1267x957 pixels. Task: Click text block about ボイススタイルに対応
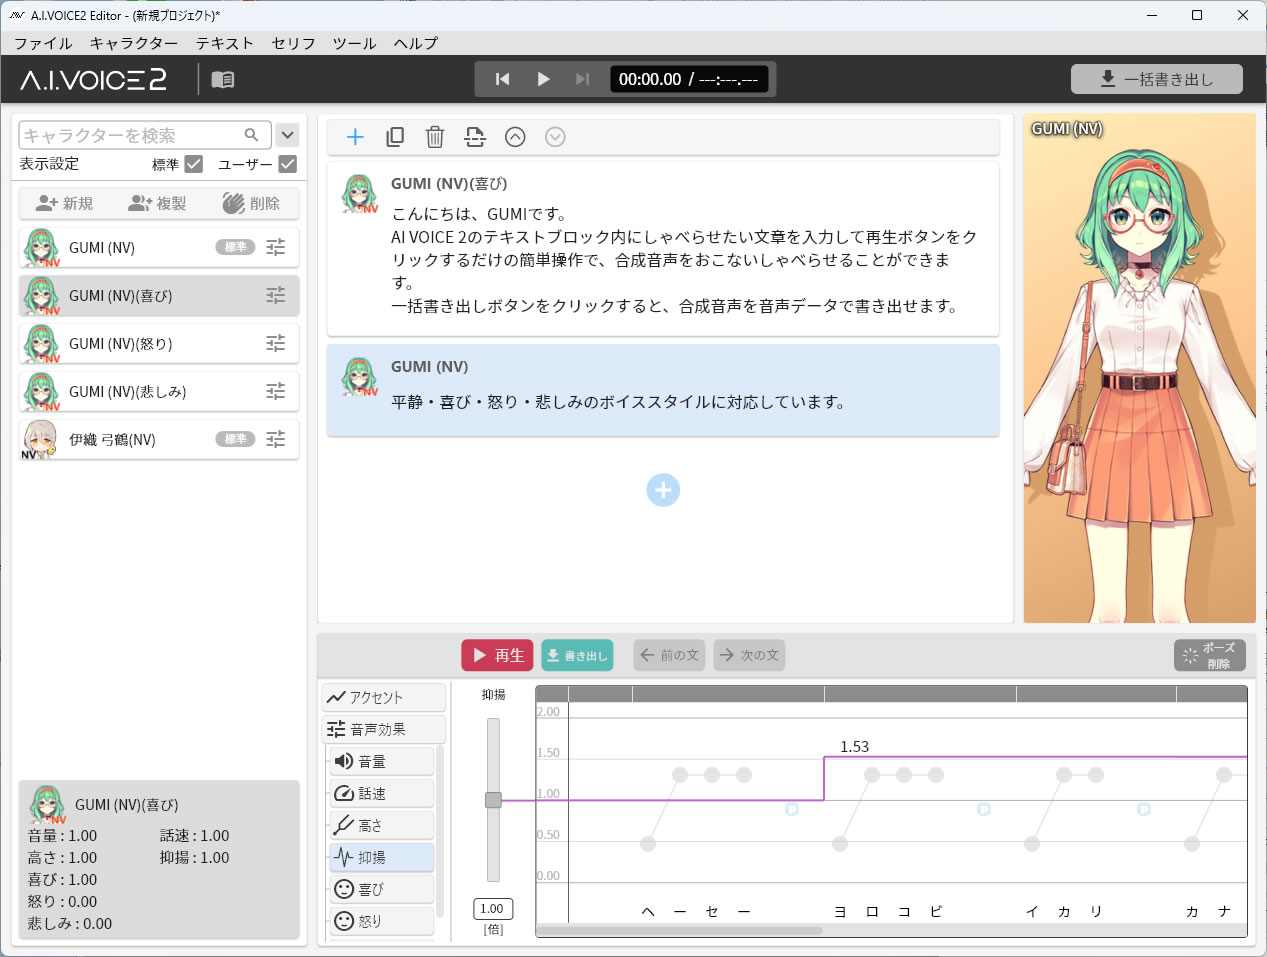(663, 390)
